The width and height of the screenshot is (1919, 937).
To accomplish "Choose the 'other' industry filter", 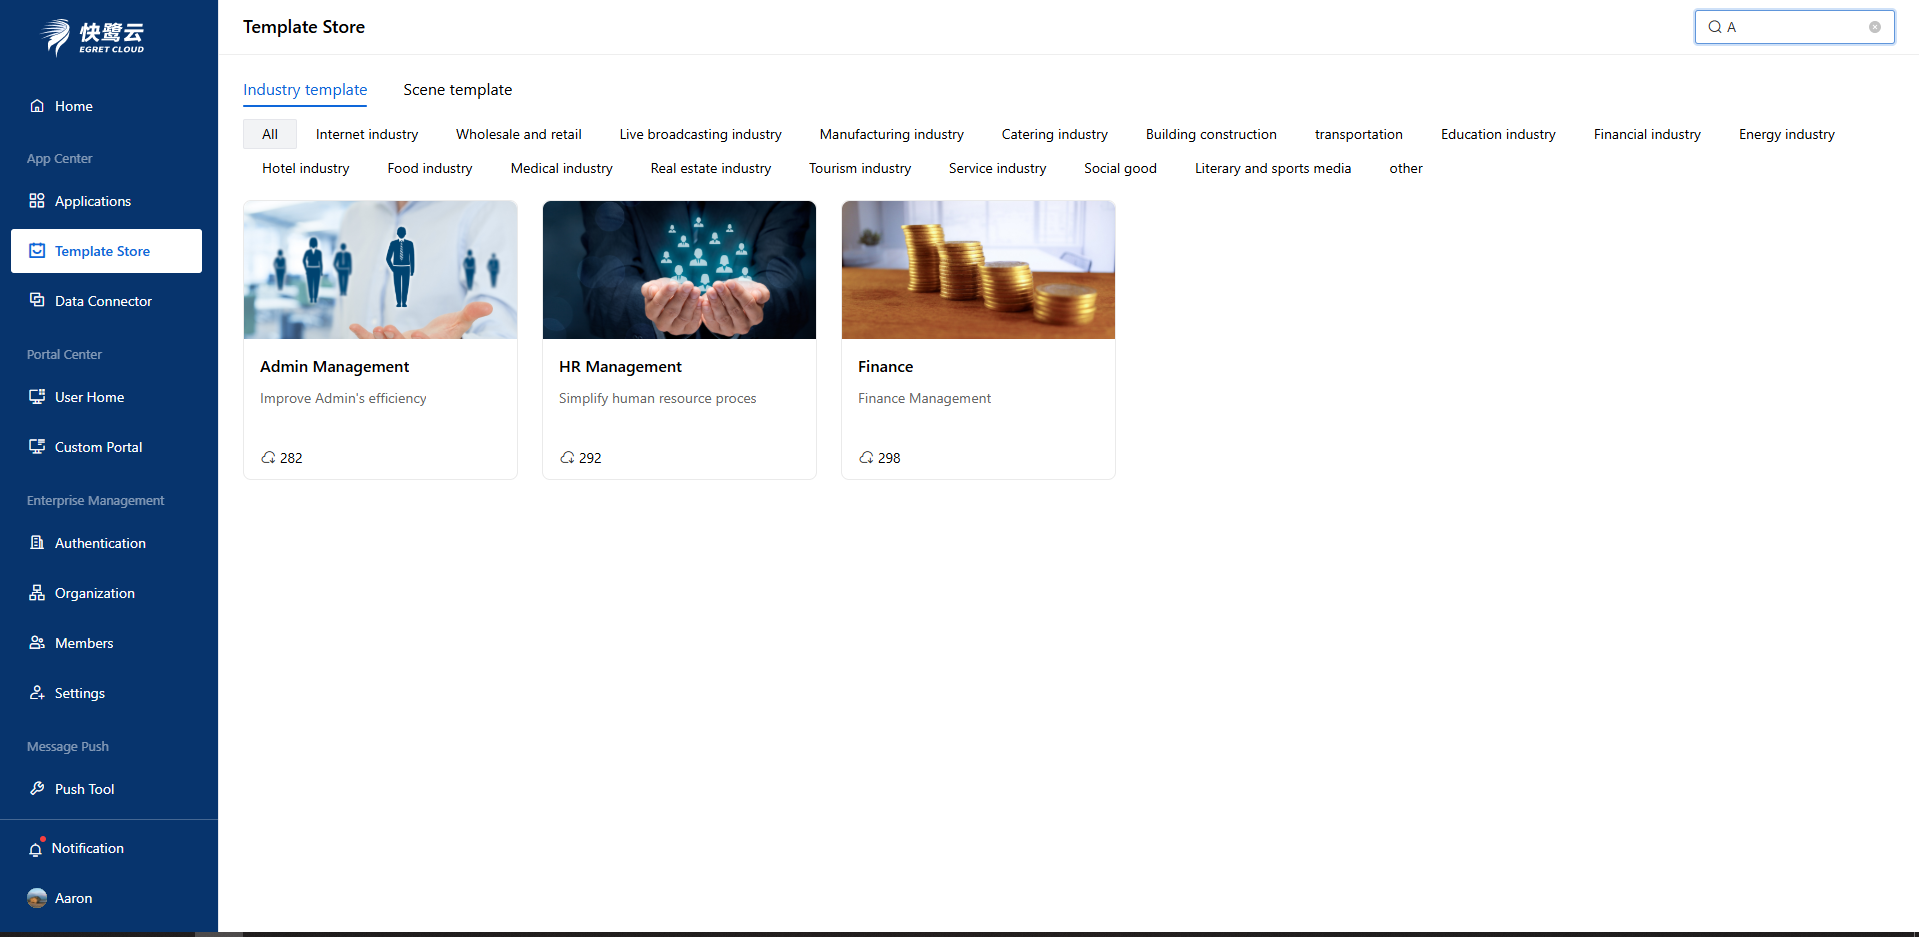I will tap(1405, 169).
